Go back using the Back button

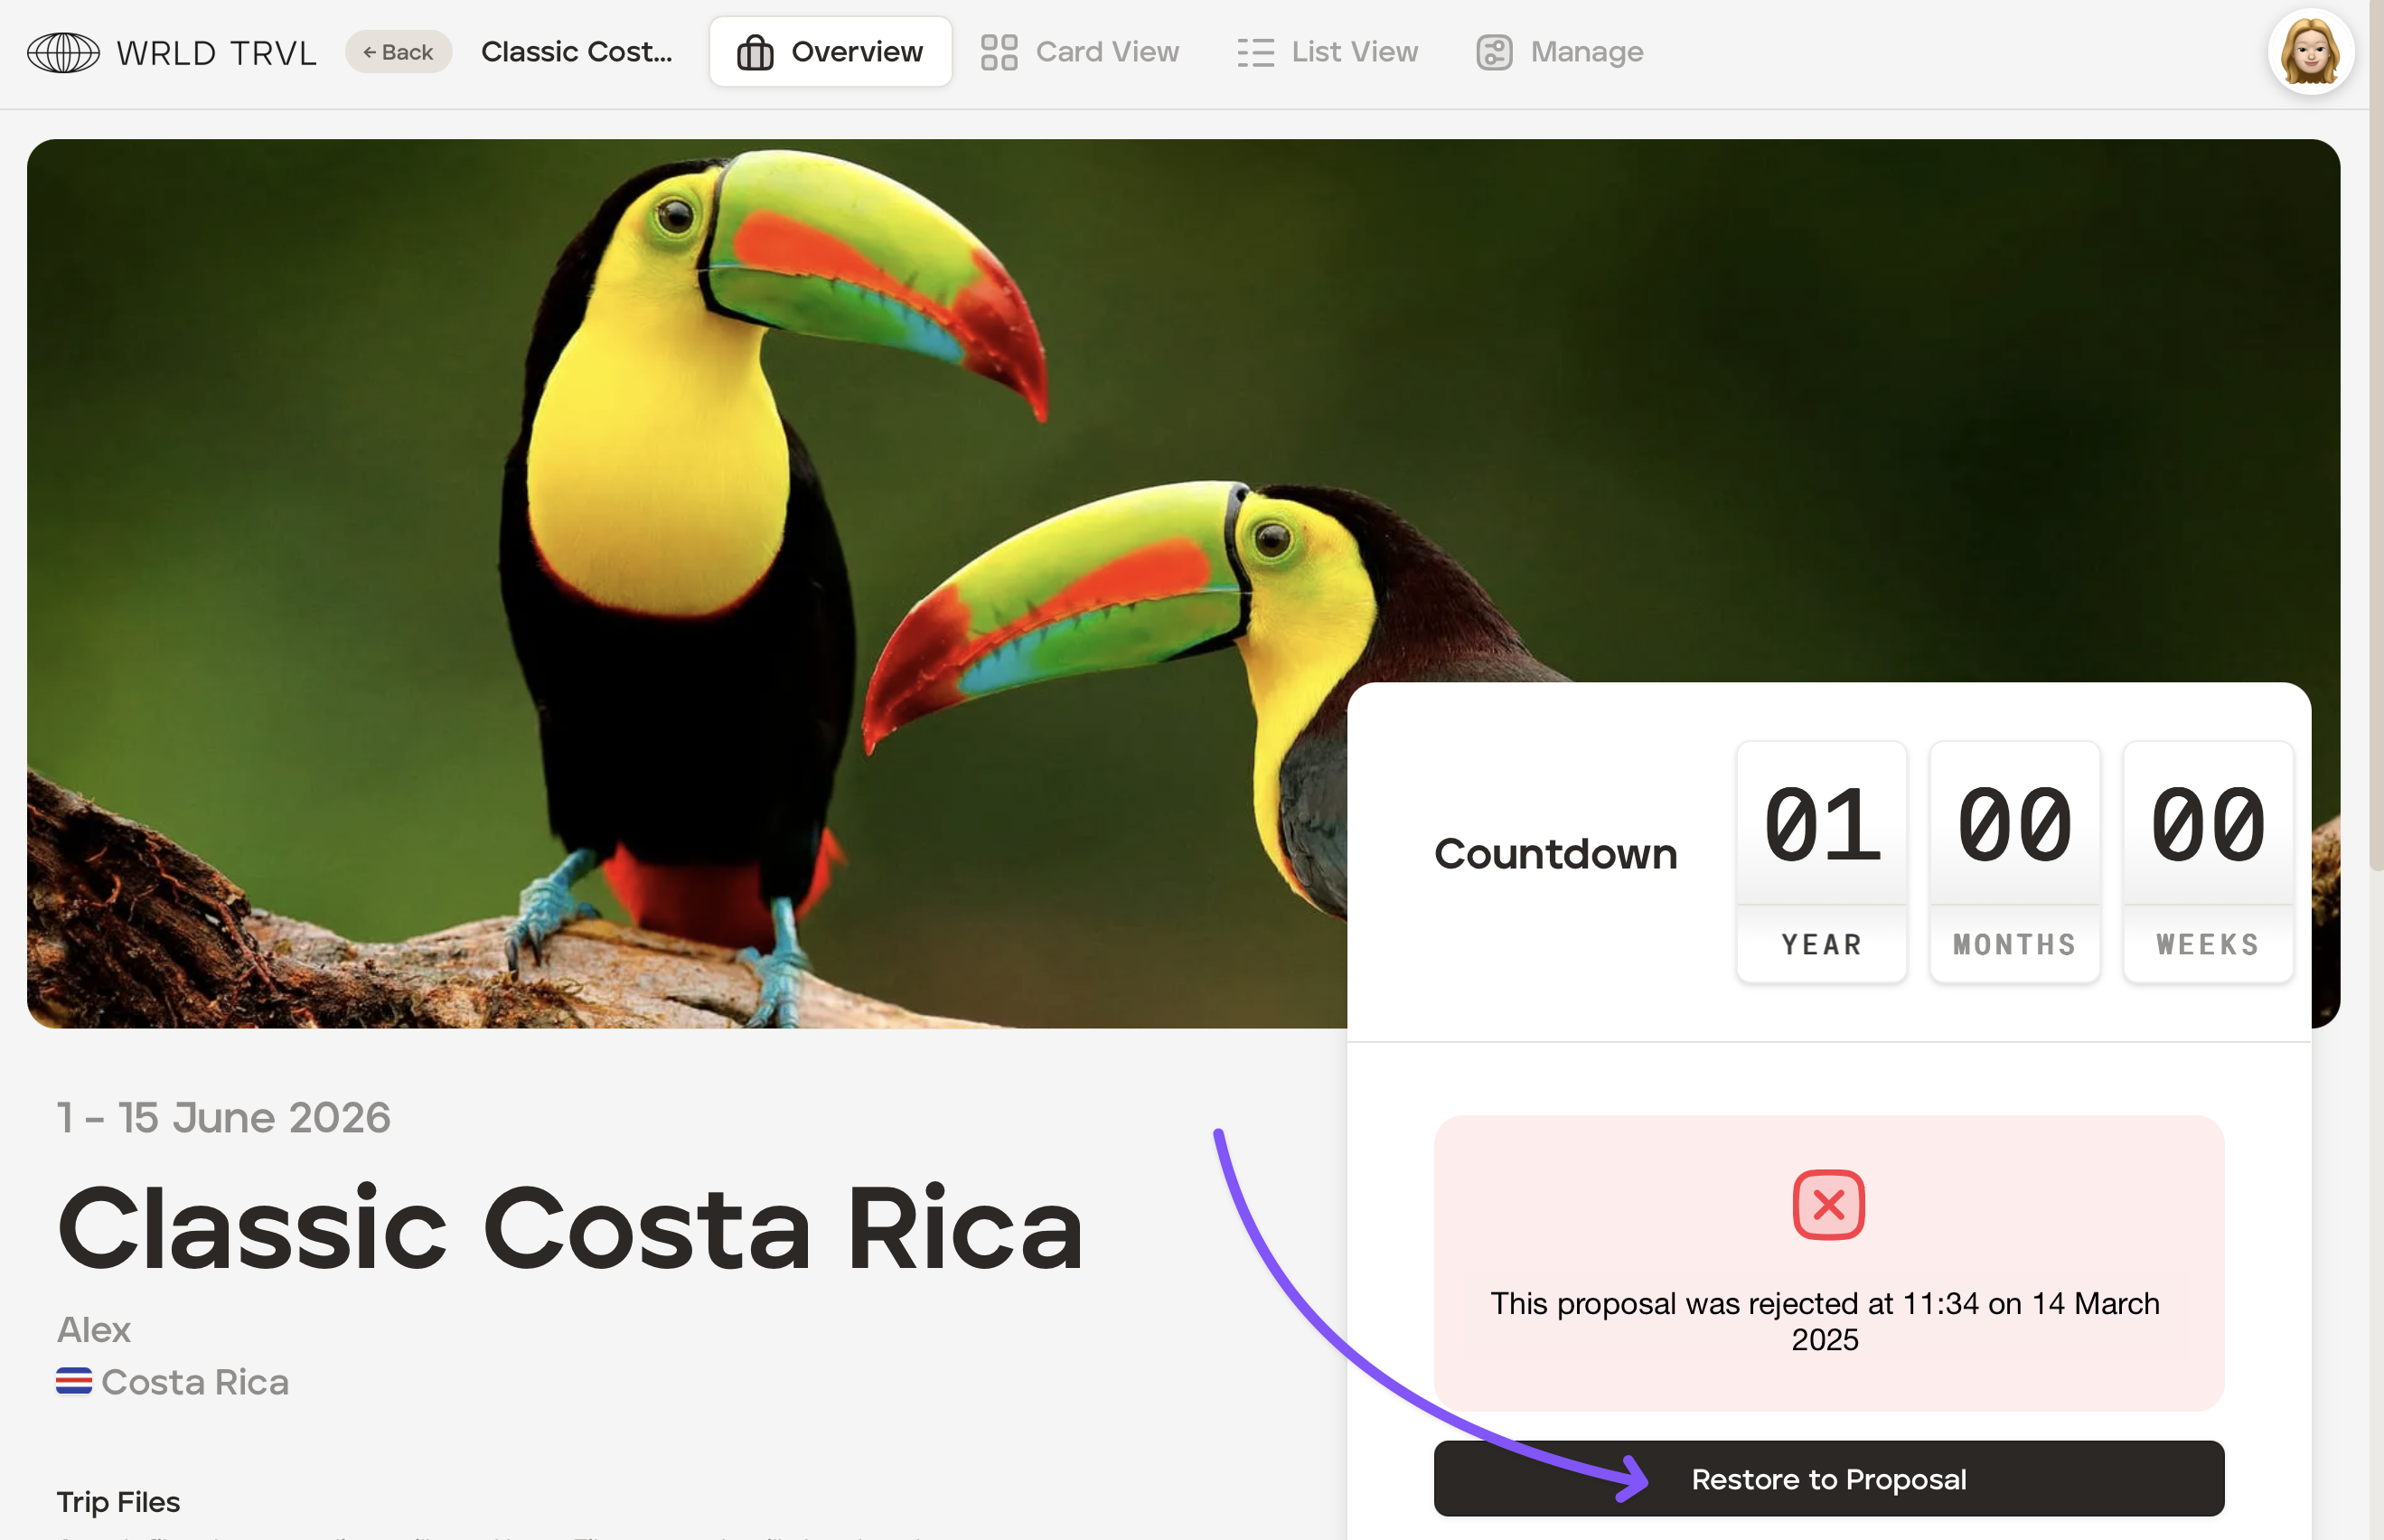pos(398,52)
